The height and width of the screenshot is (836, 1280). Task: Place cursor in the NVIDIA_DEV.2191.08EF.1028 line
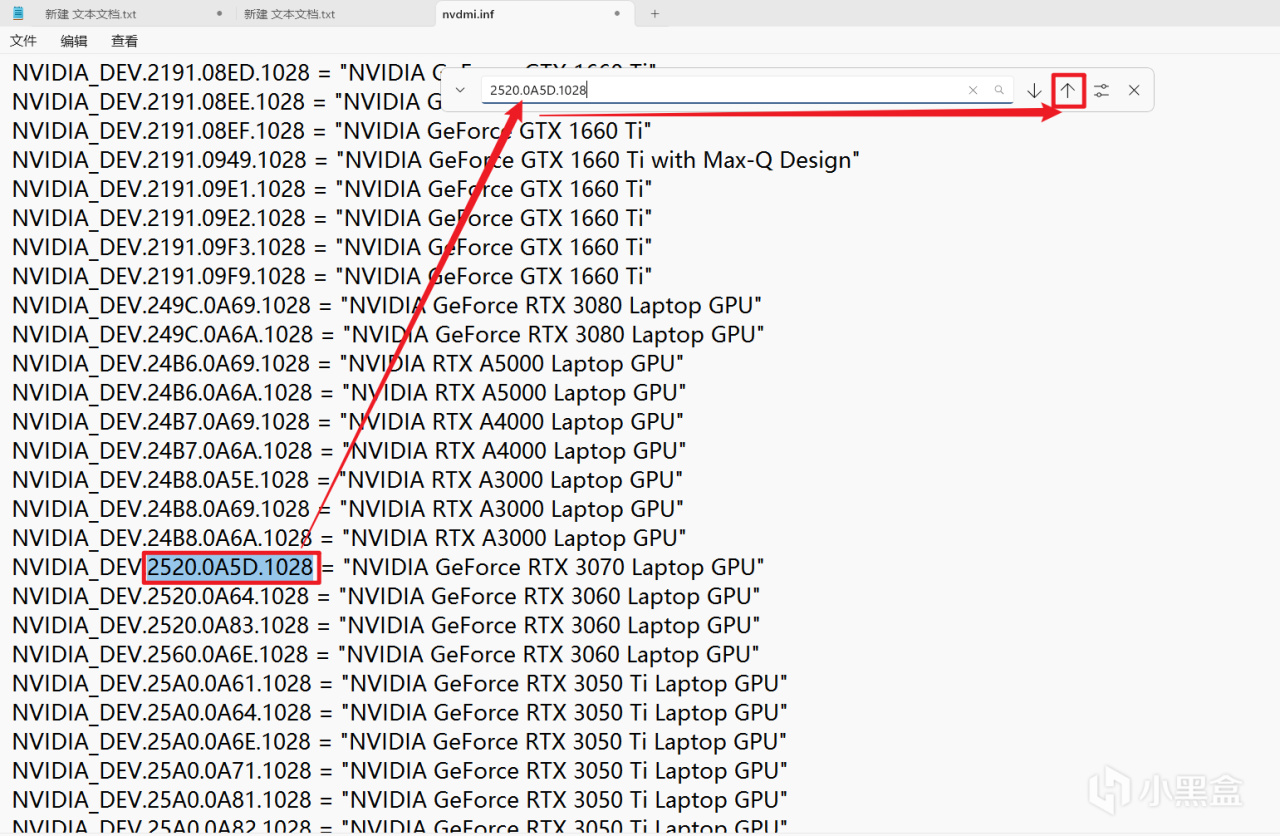pos(332,130)
